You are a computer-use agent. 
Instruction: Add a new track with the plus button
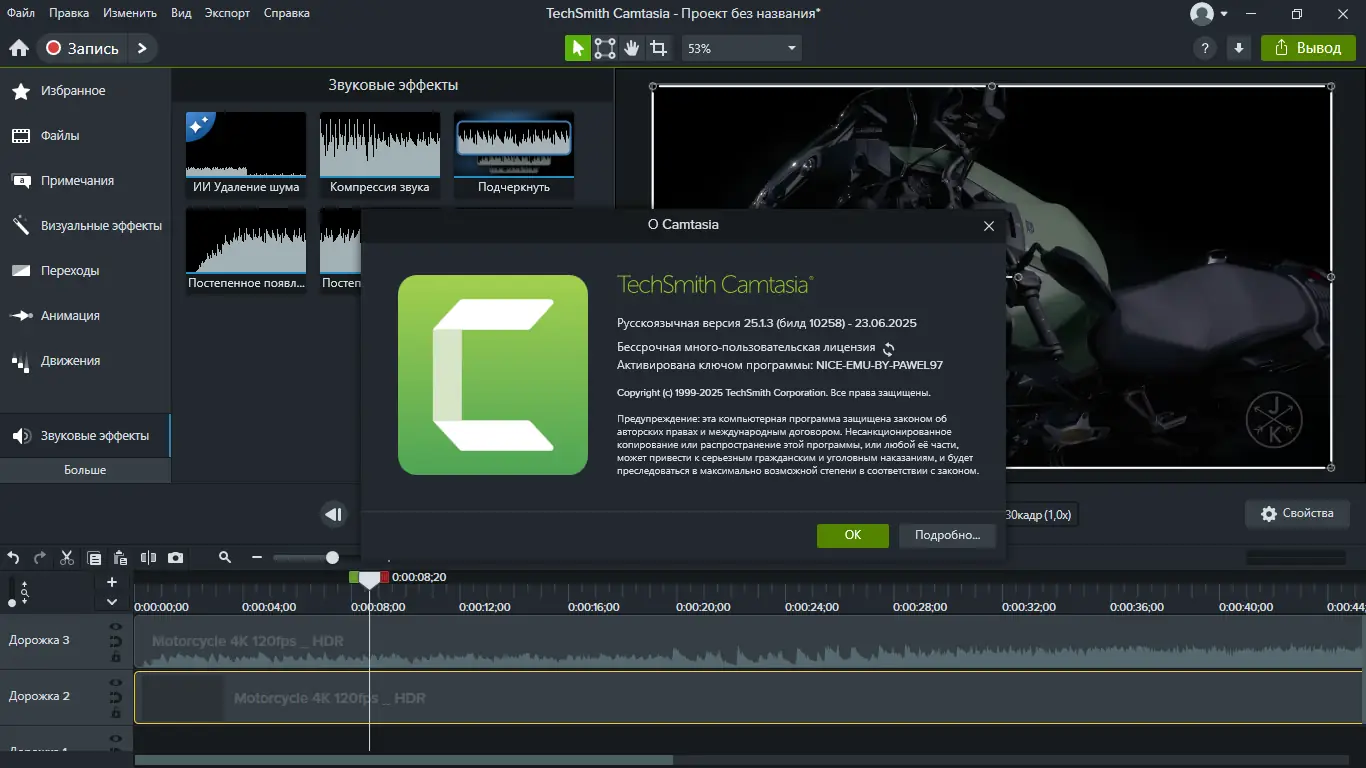[x=112, y=582]
